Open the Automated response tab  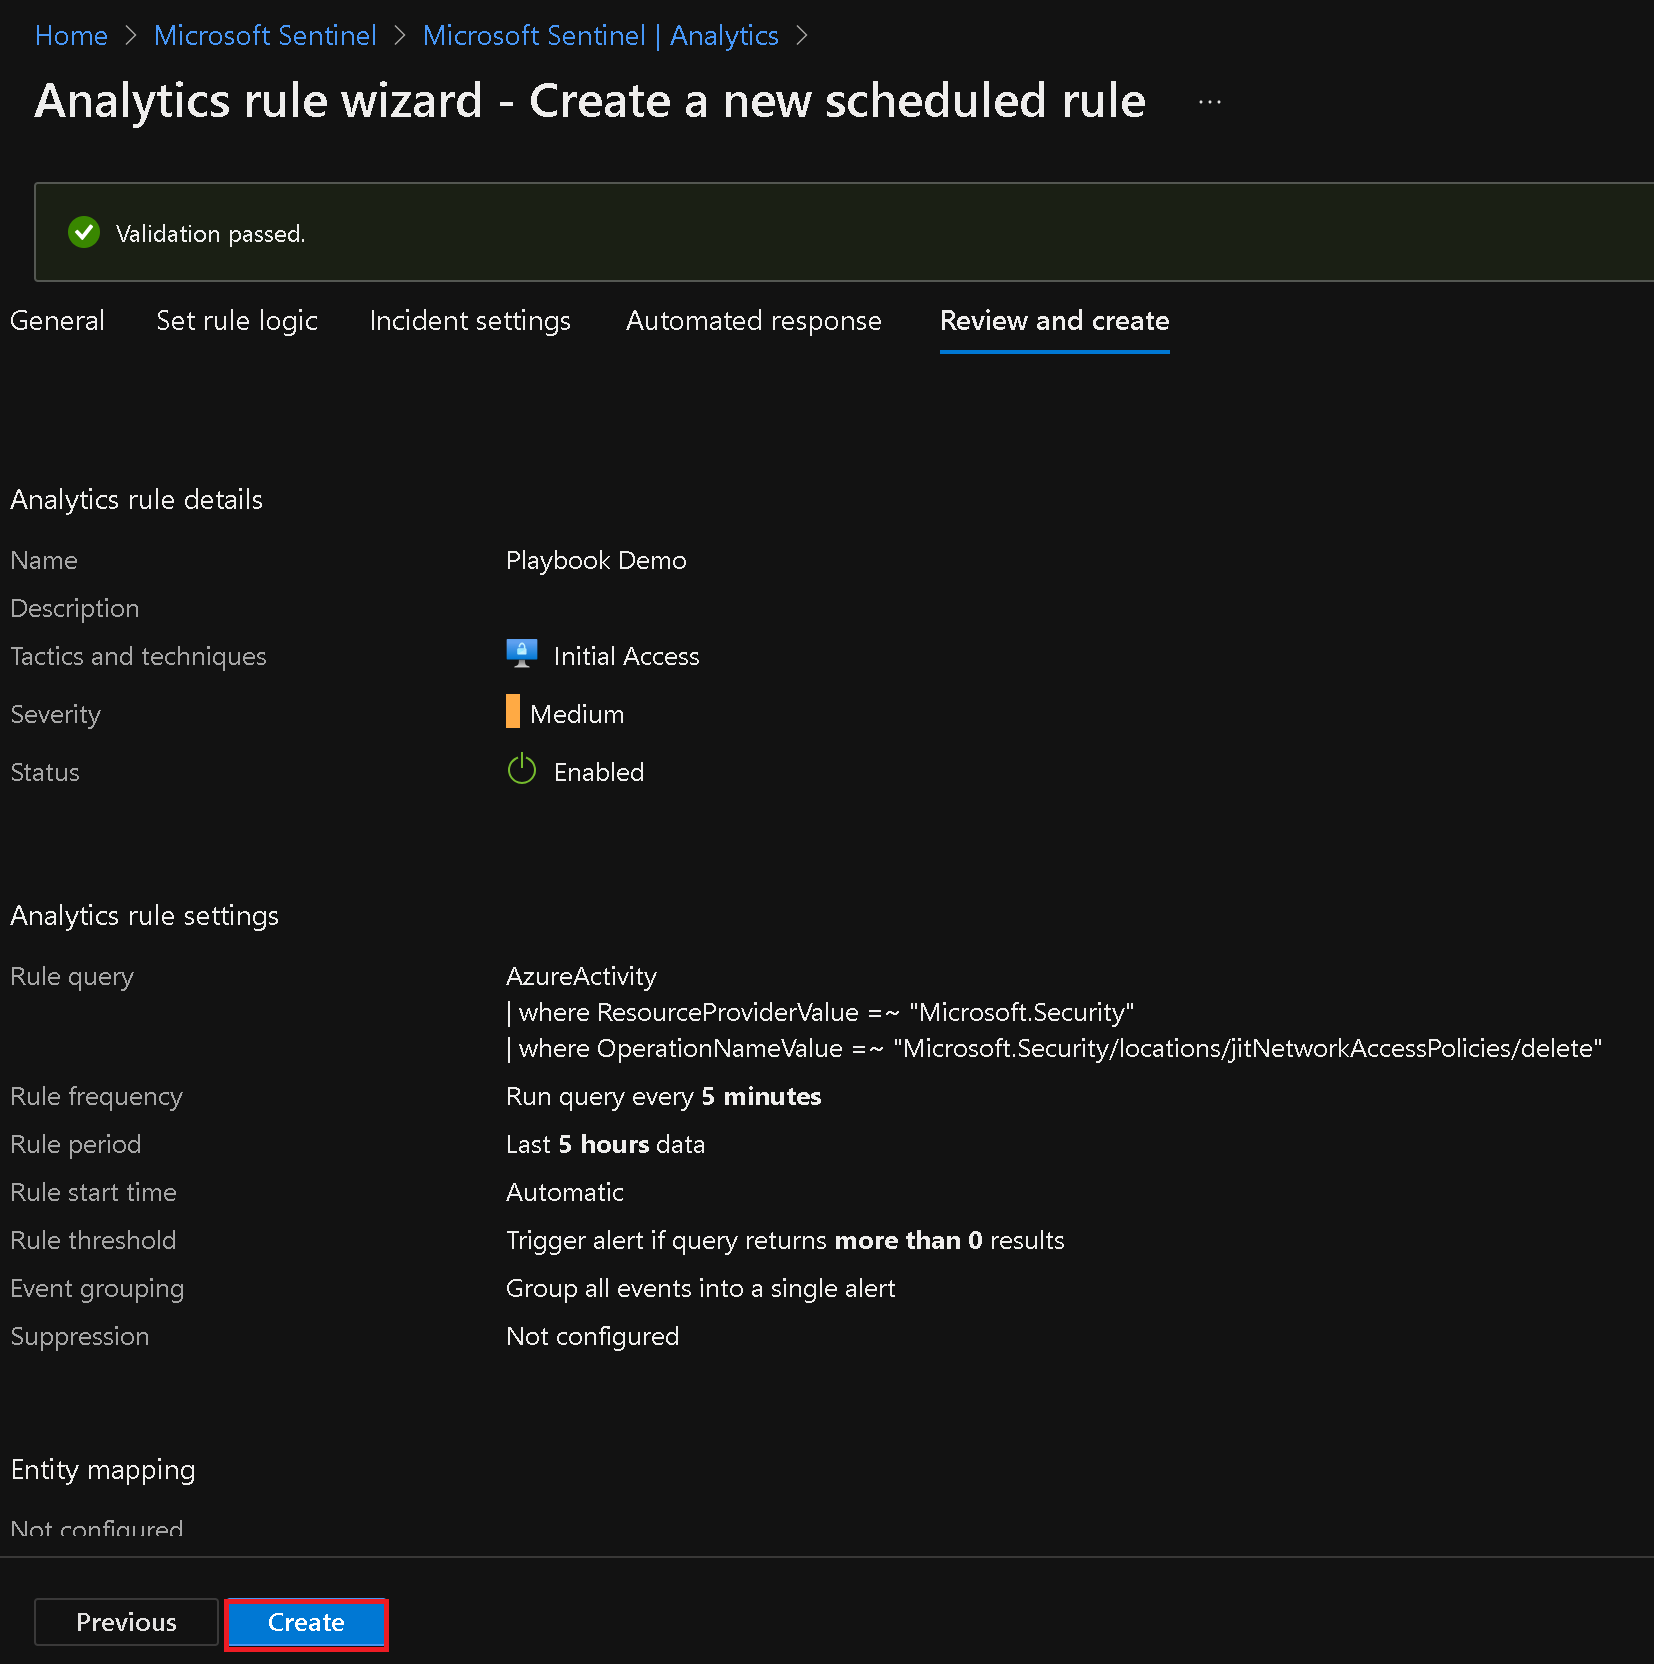pyautogui.click(x=754, y=321)
